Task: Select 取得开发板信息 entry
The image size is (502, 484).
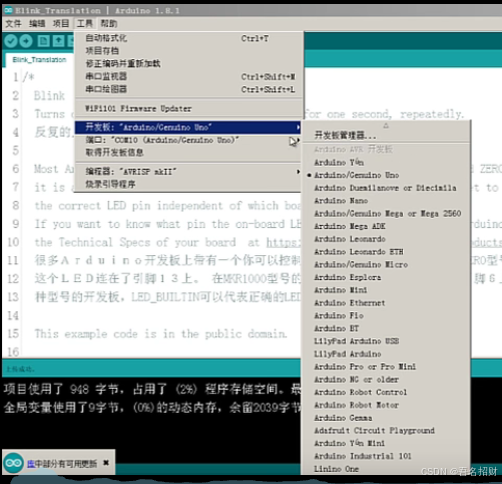Action: coord(189,153)
